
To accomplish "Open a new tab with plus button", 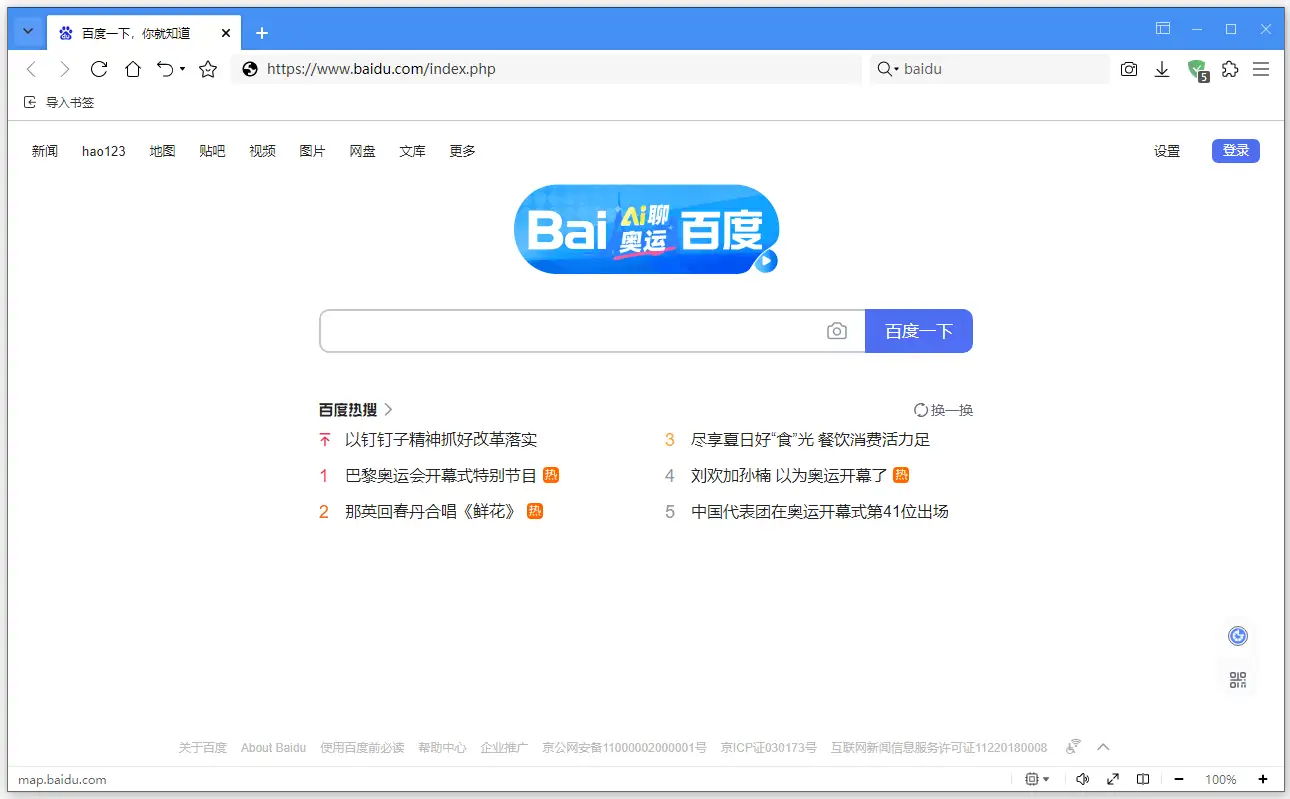I will (x=262, y=33).
